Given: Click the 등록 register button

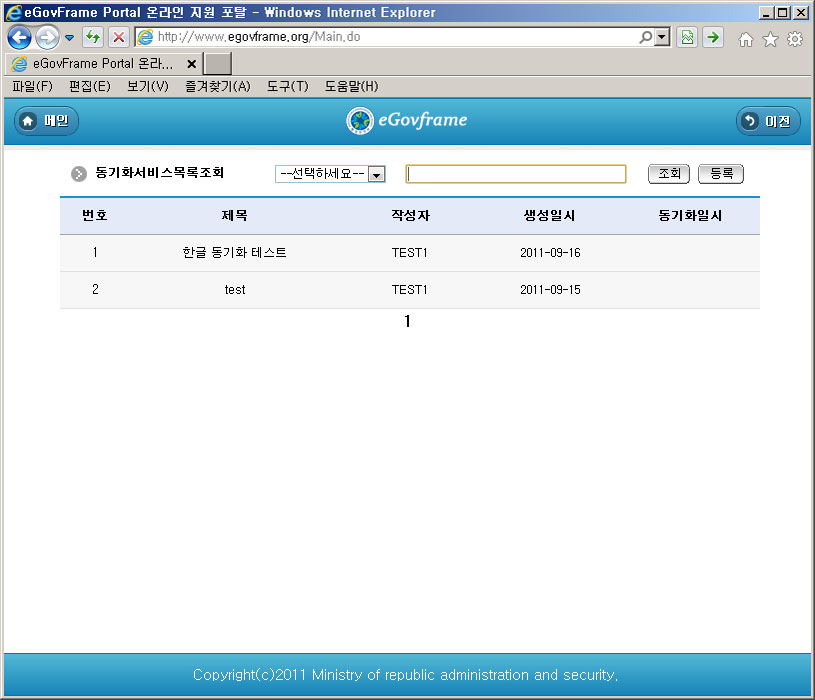Looking at the screenshot, I should pyautogui.click(x=720, y=174).
